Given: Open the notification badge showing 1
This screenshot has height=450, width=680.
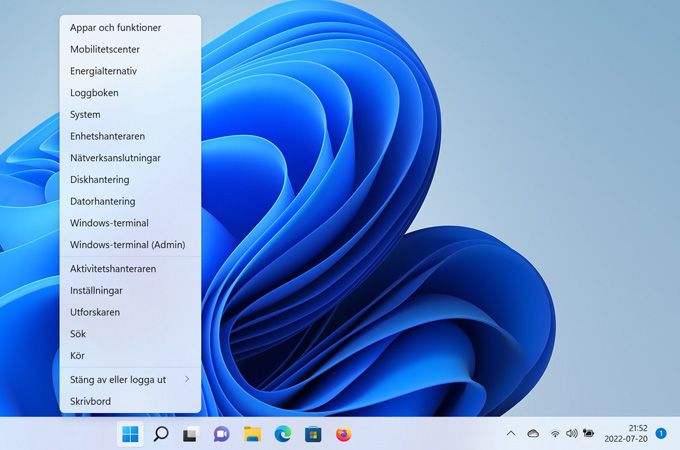Looking at the screenshot, I should click(x=661, y=433).
